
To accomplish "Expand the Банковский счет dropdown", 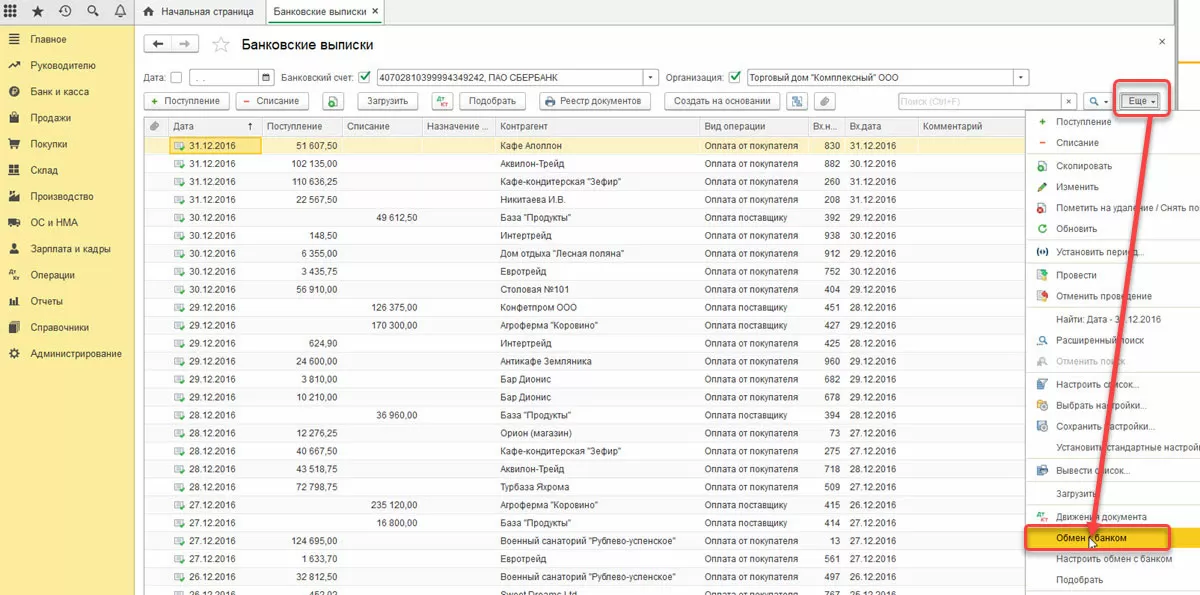I will 651,77.
